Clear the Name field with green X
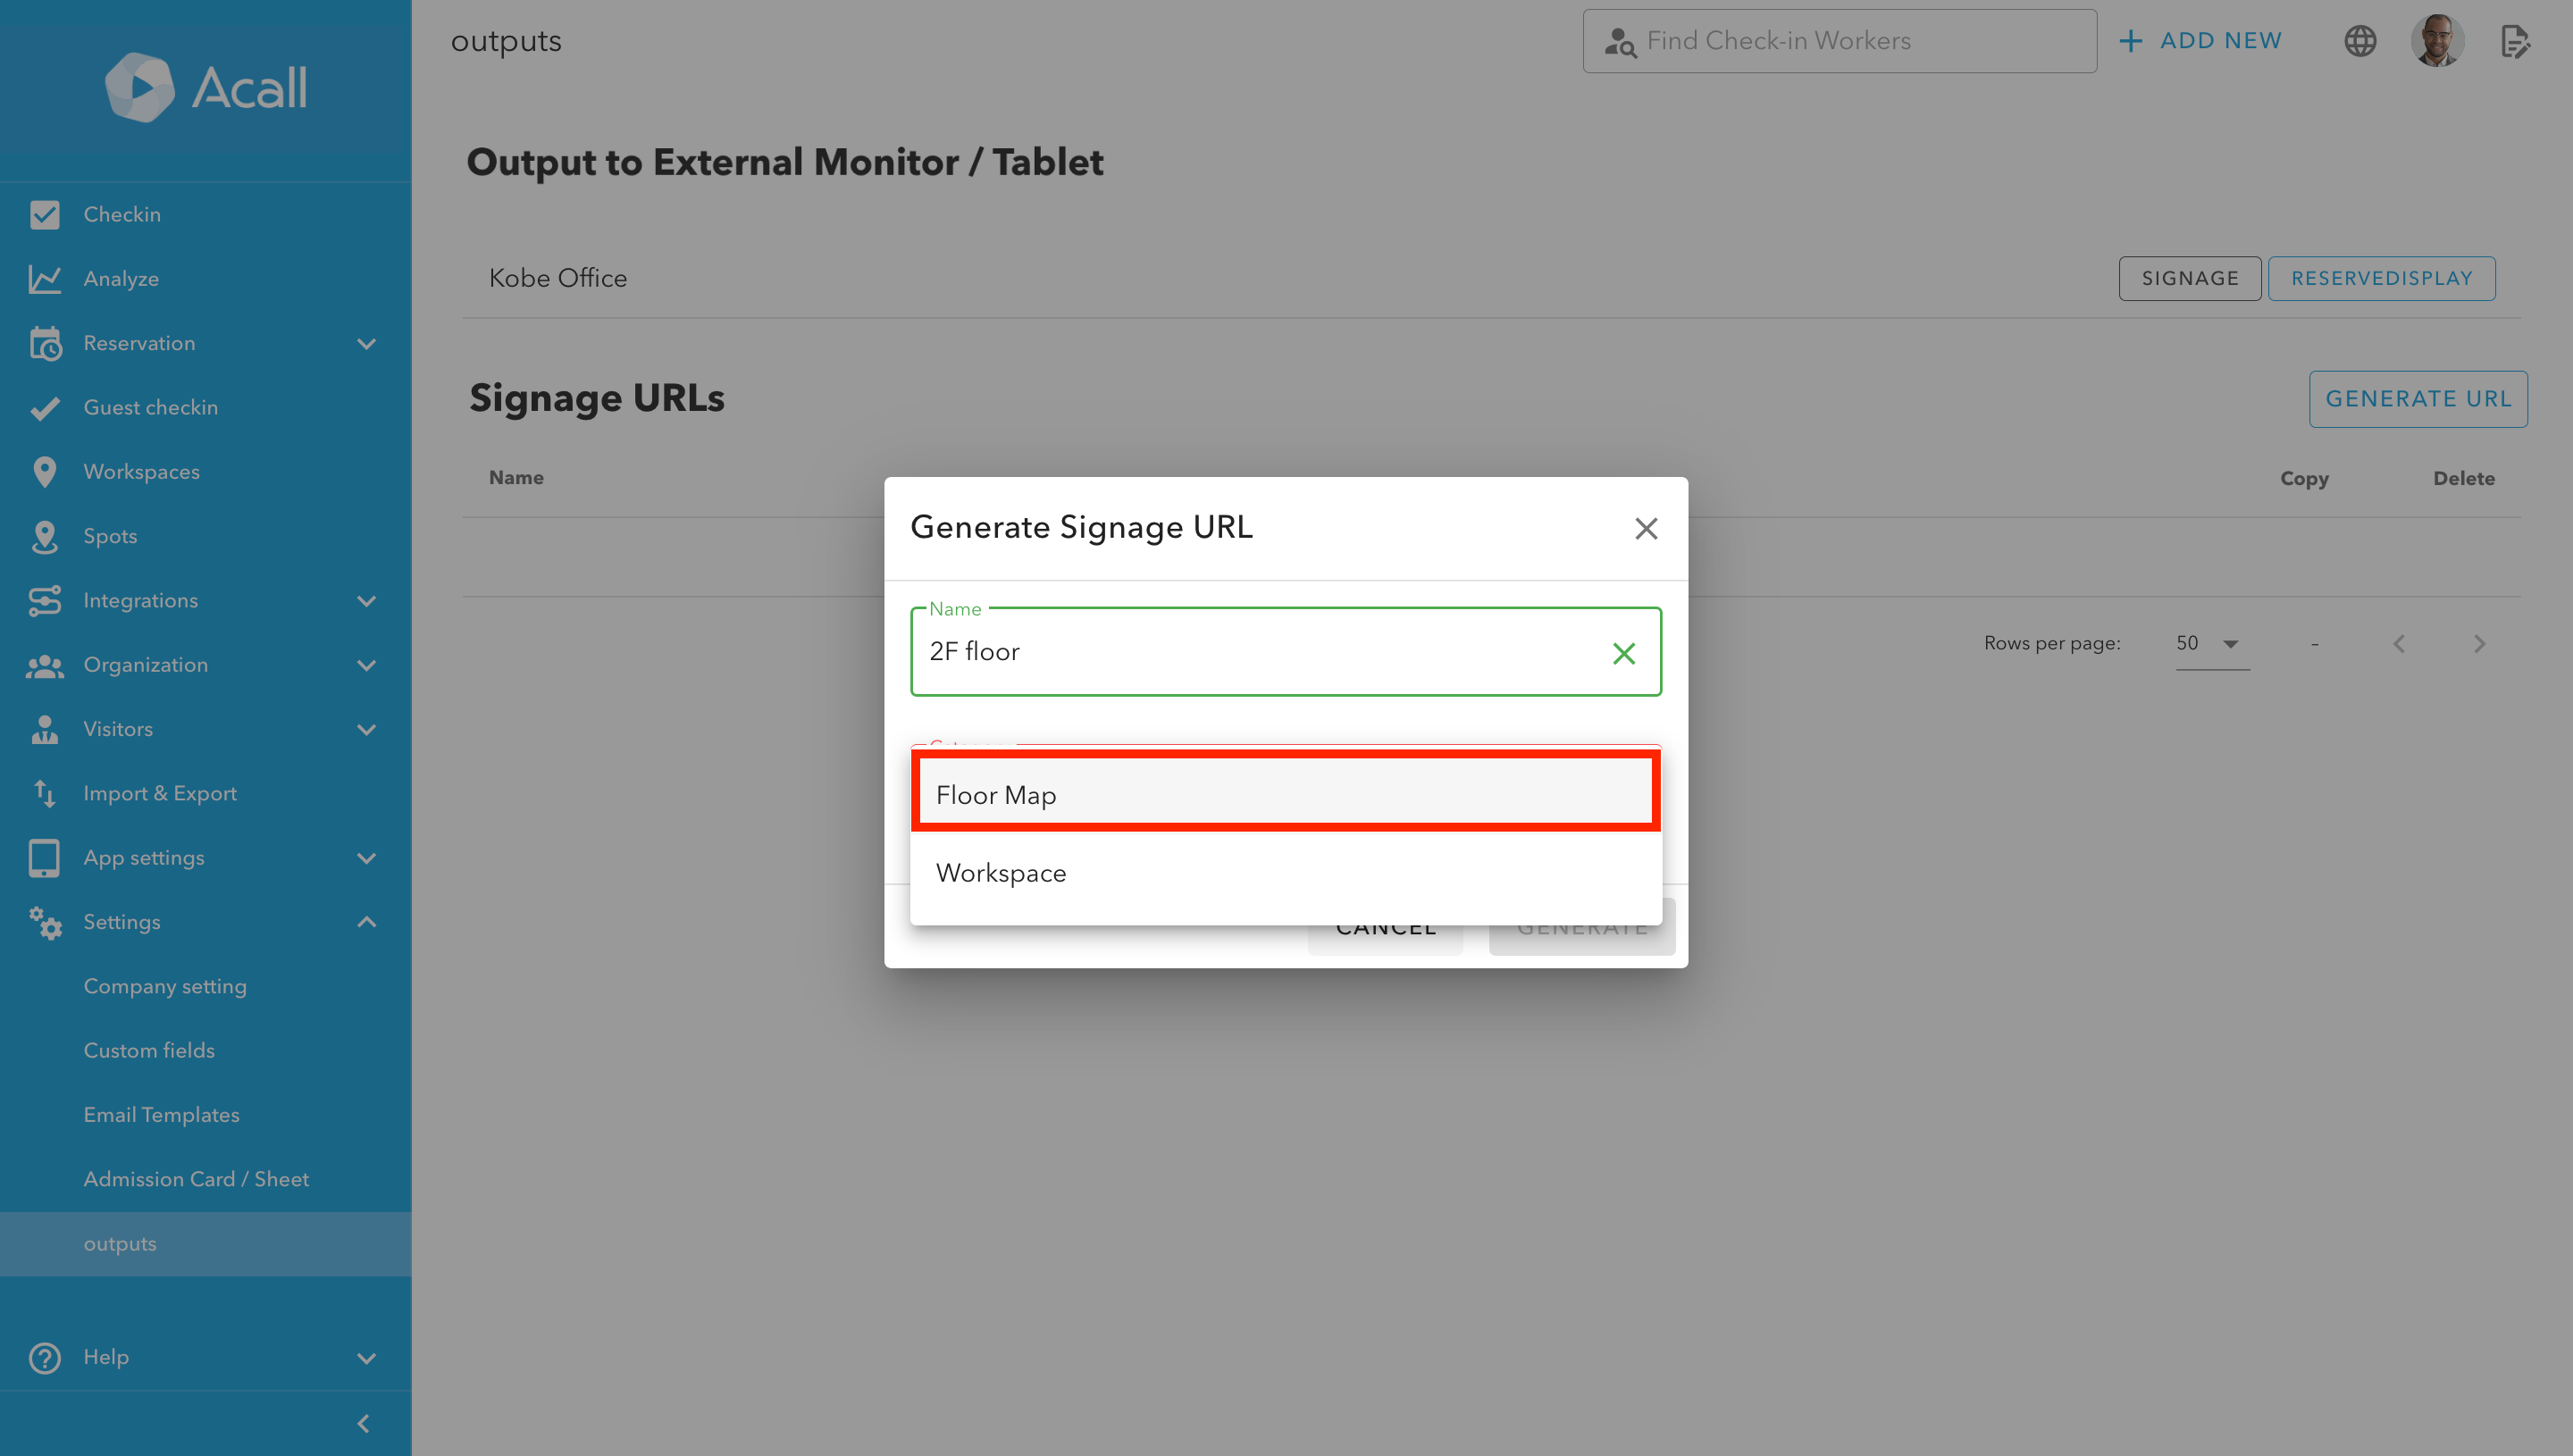 1623,653
